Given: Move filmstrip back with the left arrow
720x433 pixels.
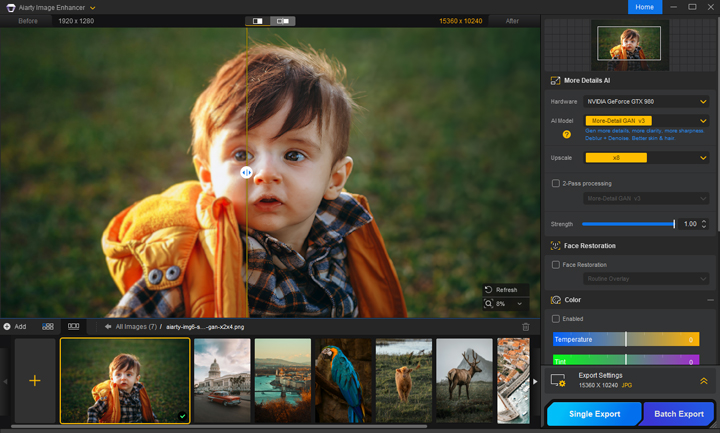Looking at the screenshot, I should tap(5, 381).
